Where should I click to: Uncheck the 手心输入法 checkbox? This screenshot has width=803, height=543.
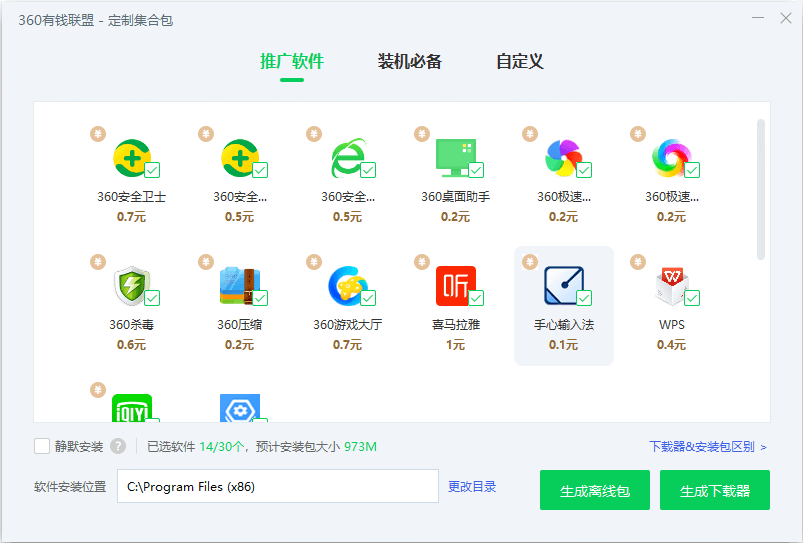pyautogui.click(x=584, y=298)
